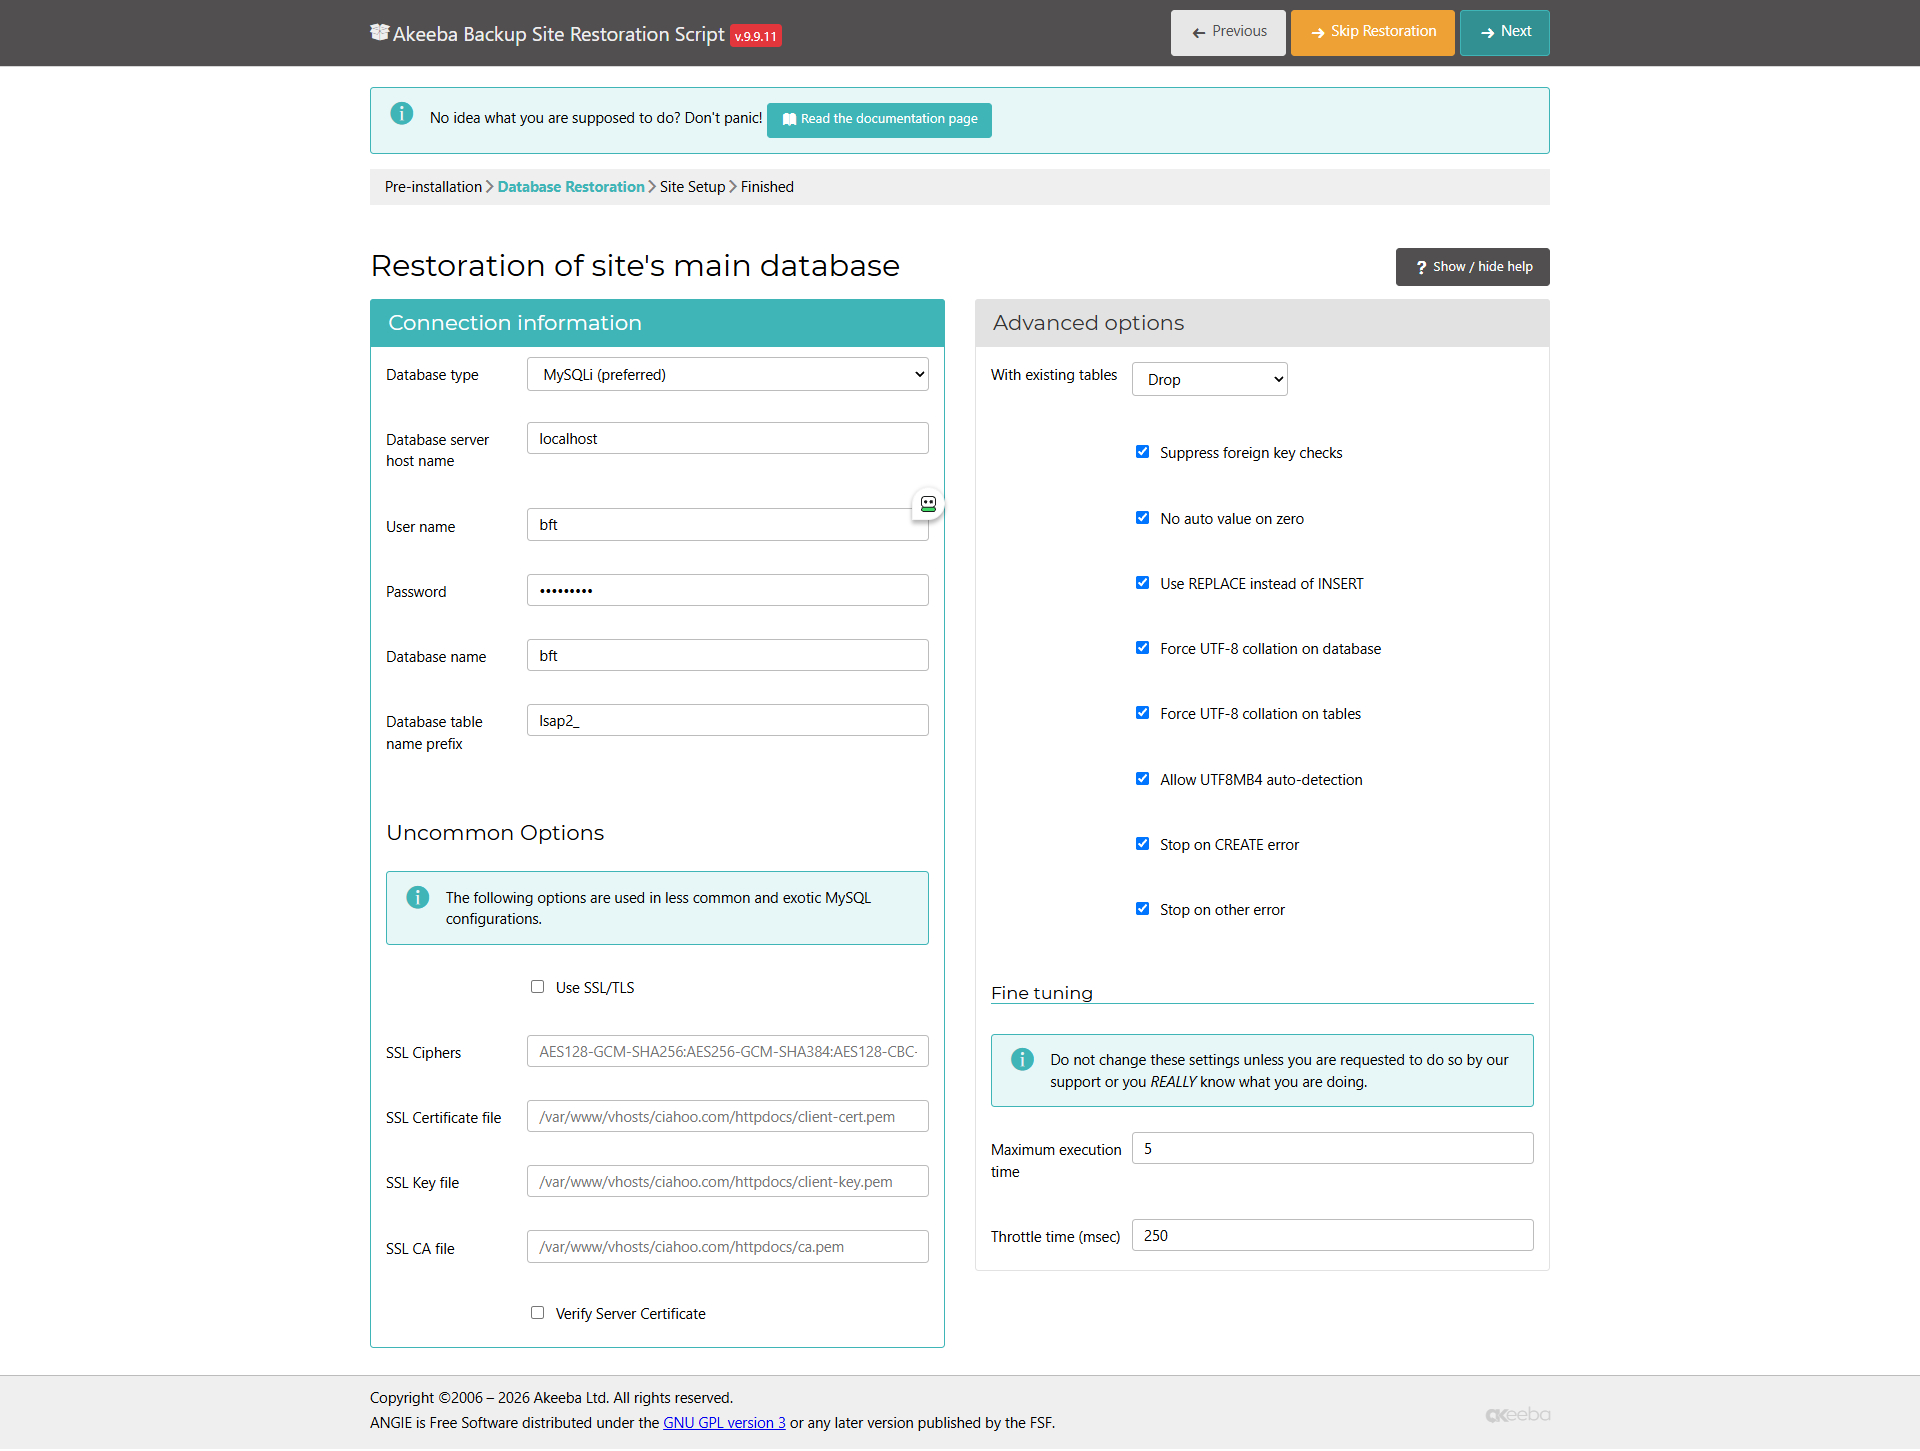1920x1451 pixels.
Task: Click the Database server host name field
Action: [x=728, y=439]
